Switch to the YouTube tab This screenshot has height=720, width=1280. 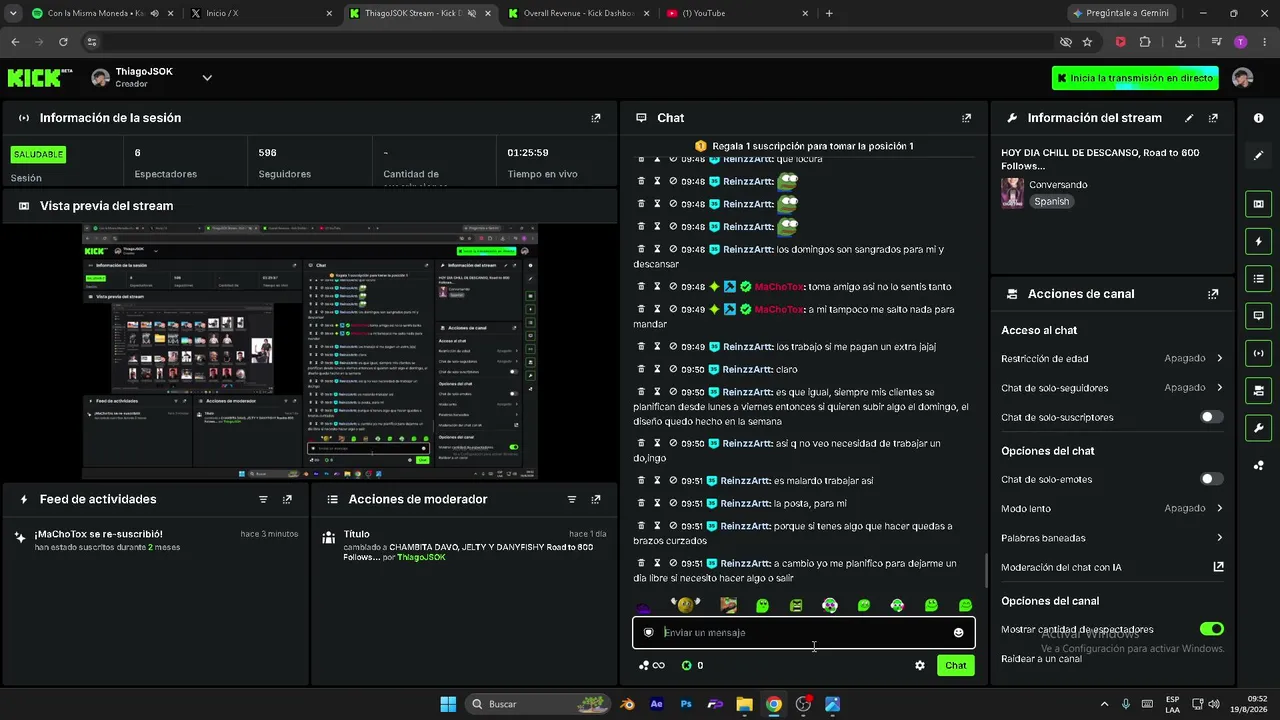[x=736, y=14]
